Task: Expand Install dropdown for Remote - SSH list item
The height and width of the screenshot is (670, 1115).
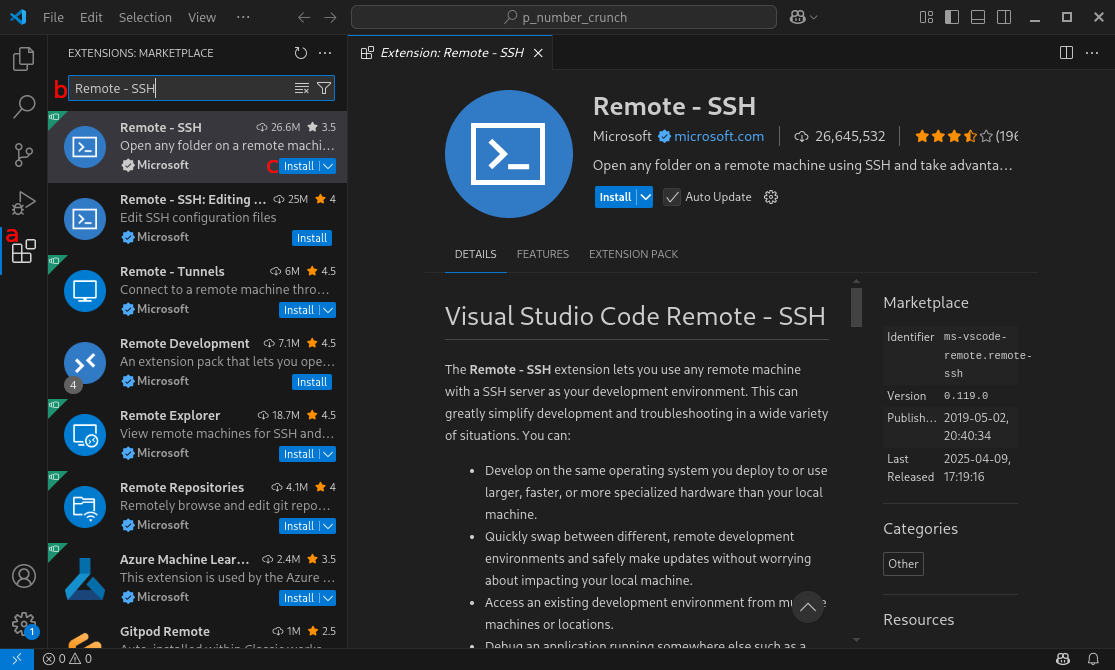Action: coord(328,166)
